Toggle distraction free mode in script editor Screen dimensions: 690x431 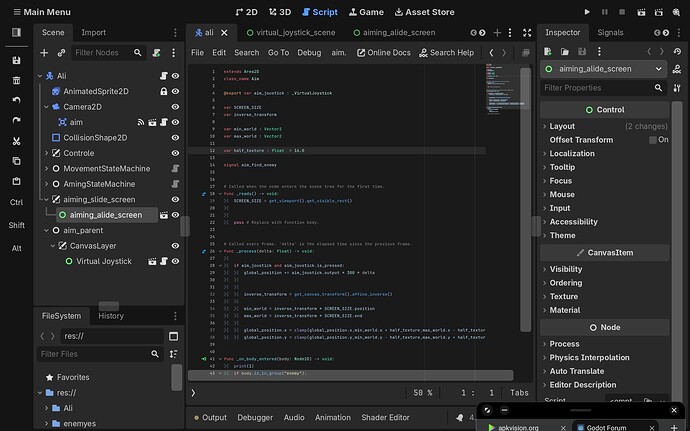(527, 33)
